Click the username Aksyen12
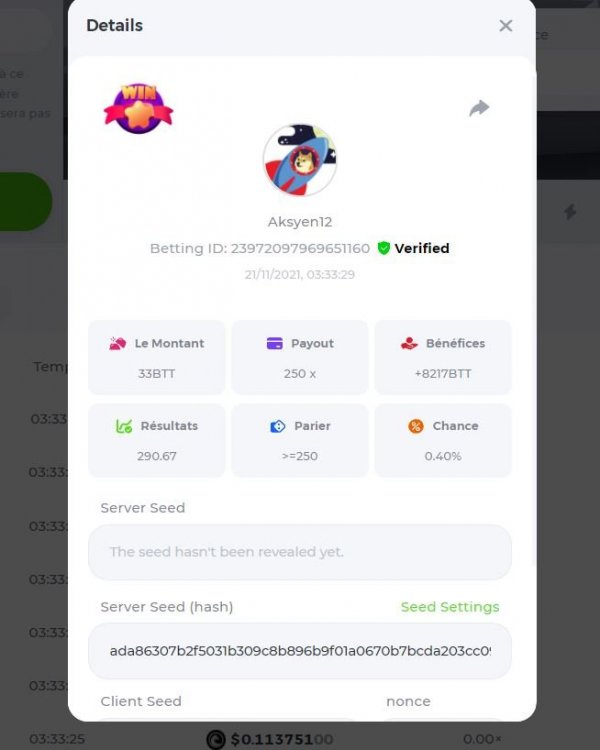This screenshot has width=600, height=750. pyautogui.click(x=300, y=221)
